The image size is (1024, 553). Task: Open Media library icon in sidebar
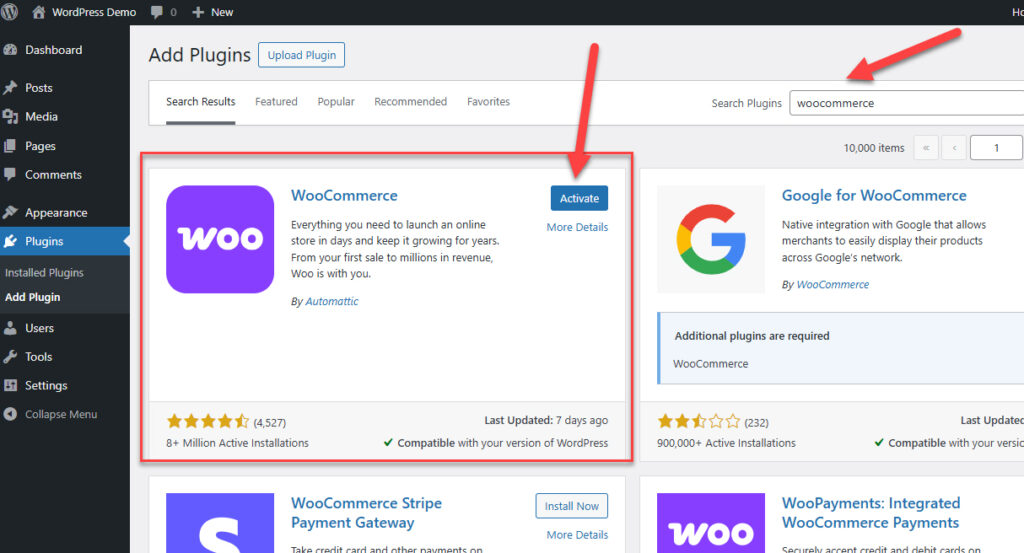coord(10,116)
